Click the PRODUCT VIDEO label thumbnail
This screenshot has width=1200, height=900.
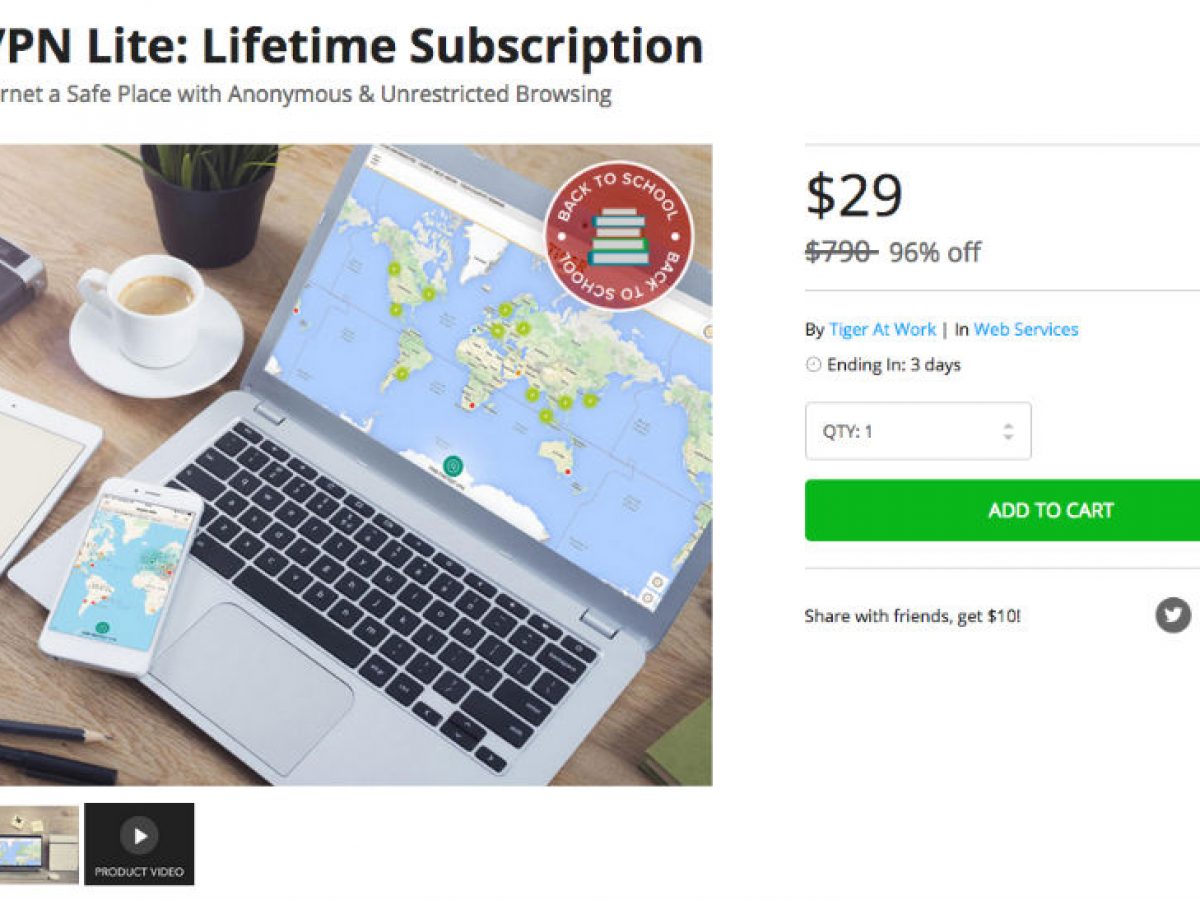(139, 844)
